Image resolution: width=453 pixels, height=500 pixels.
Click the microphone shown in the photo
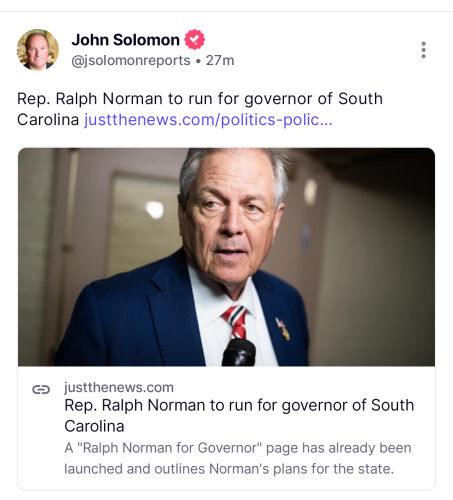tap(239, 352)
